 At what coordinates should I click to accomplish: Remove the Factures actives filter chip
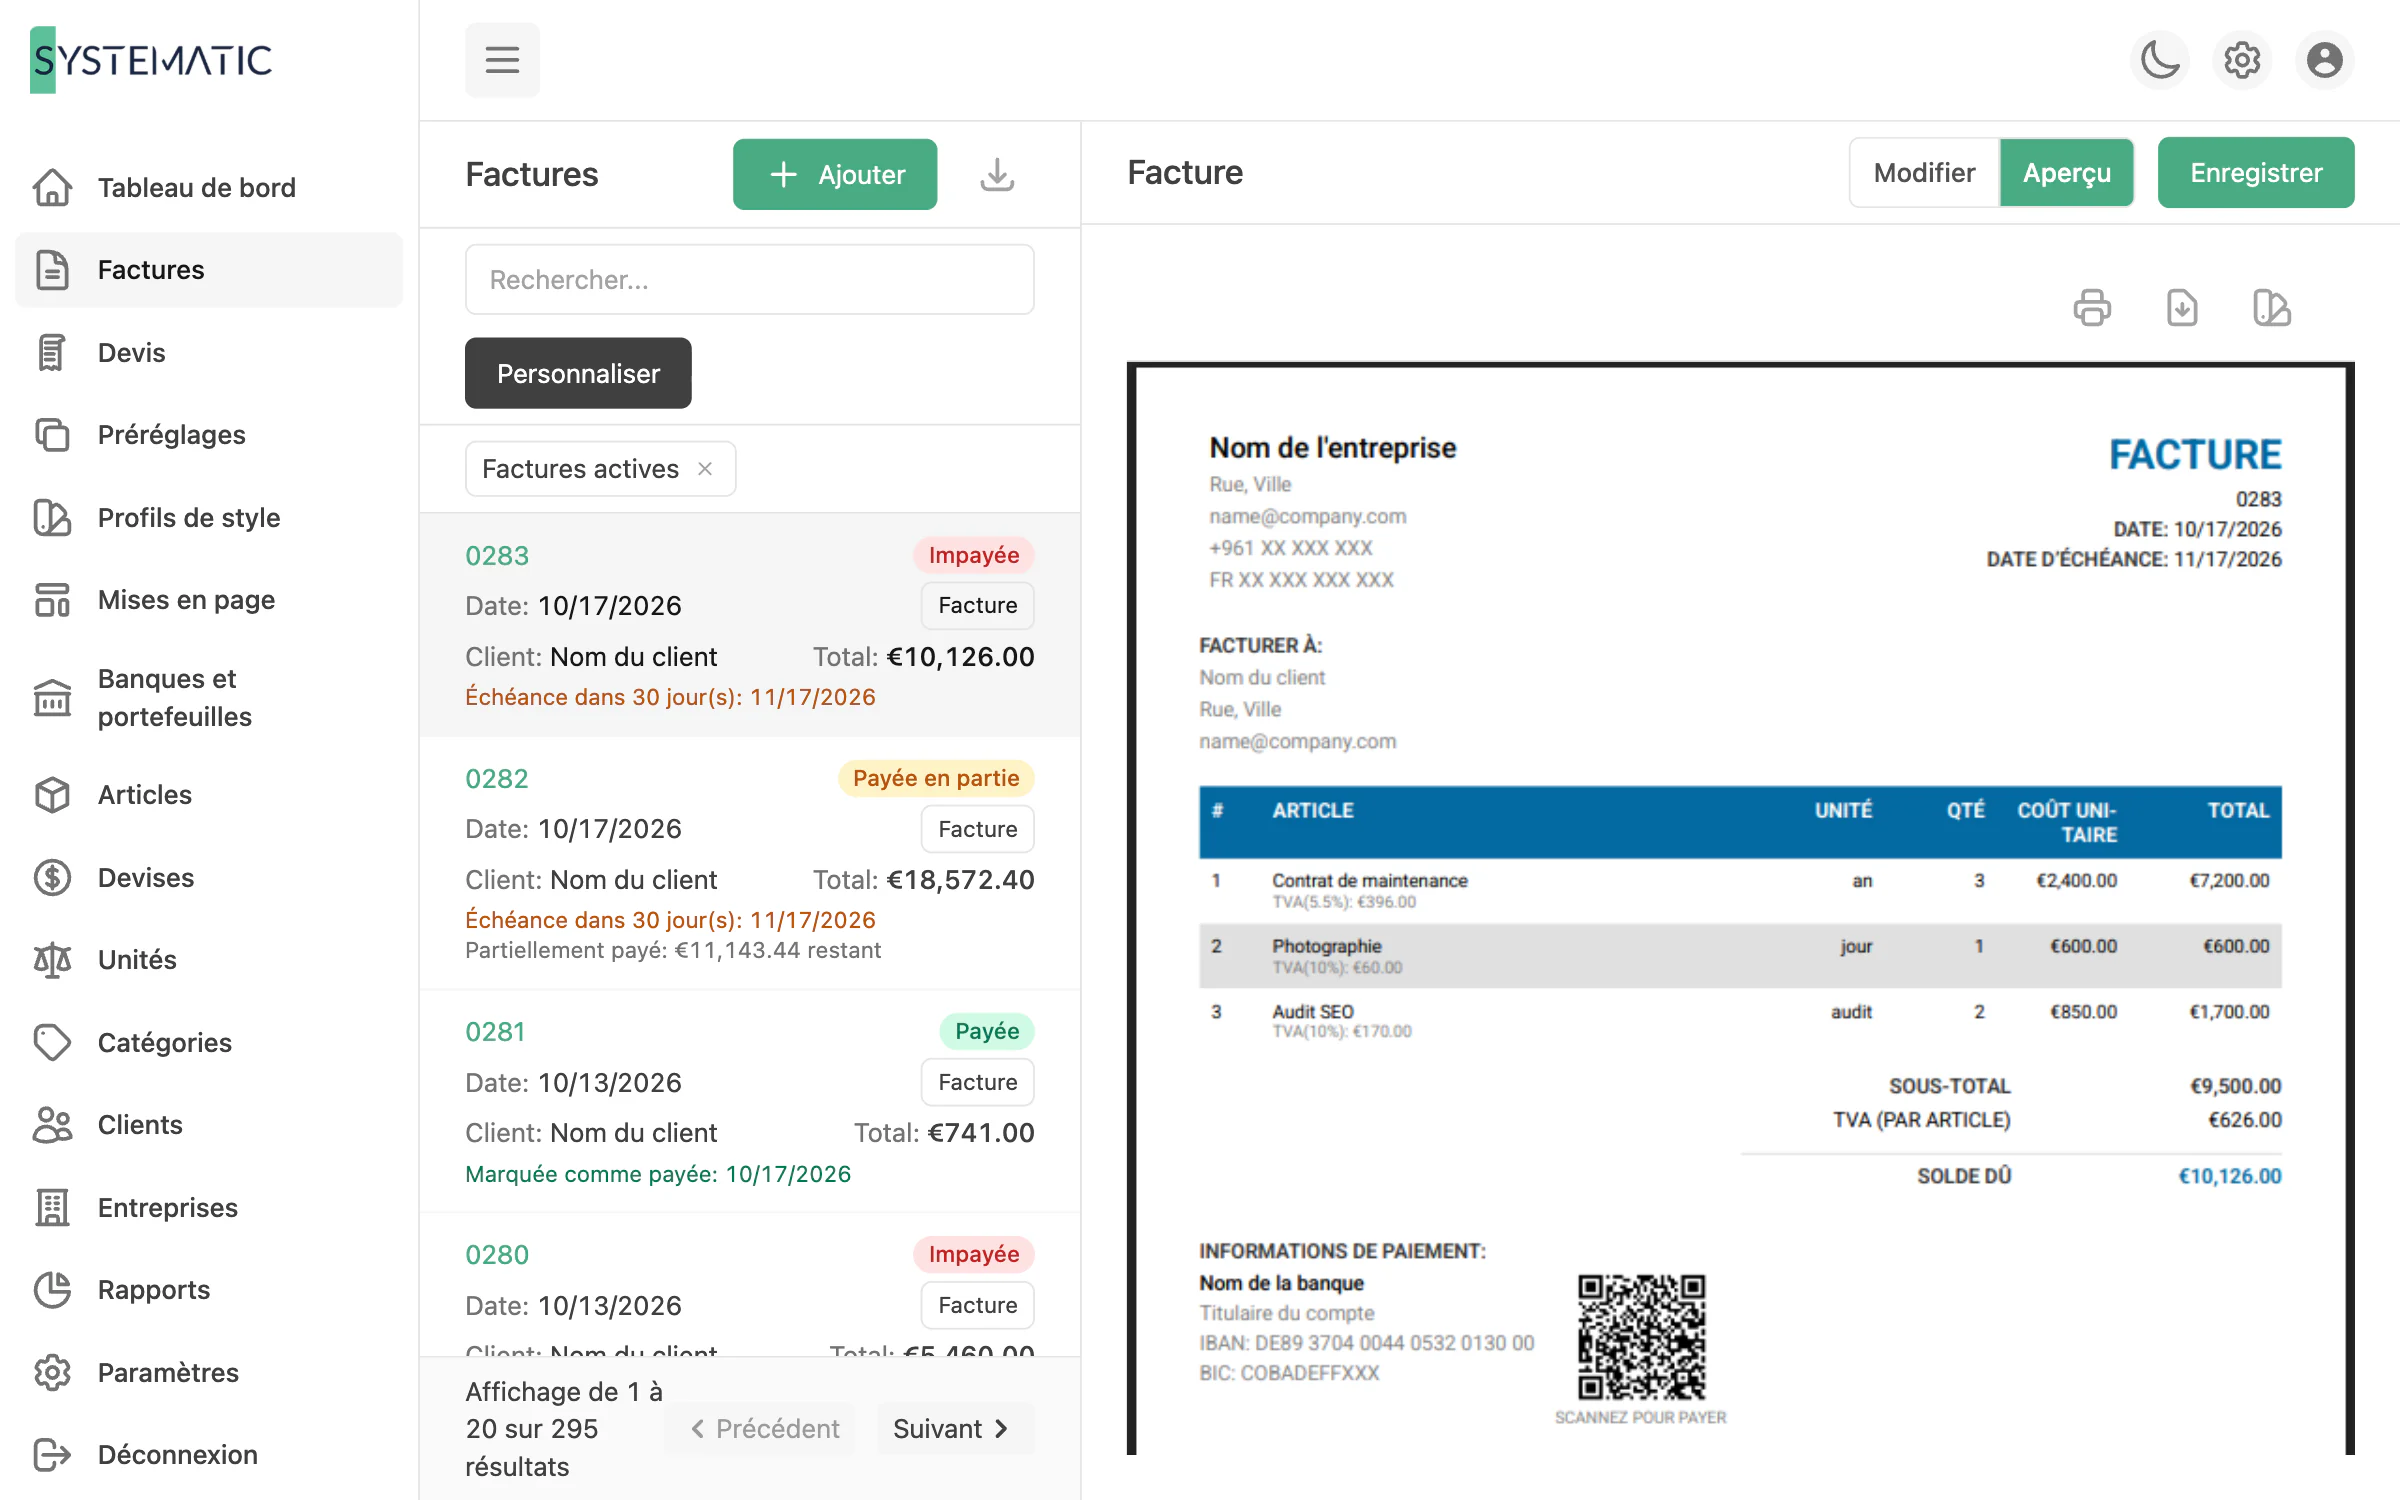[x=705, y=469]
